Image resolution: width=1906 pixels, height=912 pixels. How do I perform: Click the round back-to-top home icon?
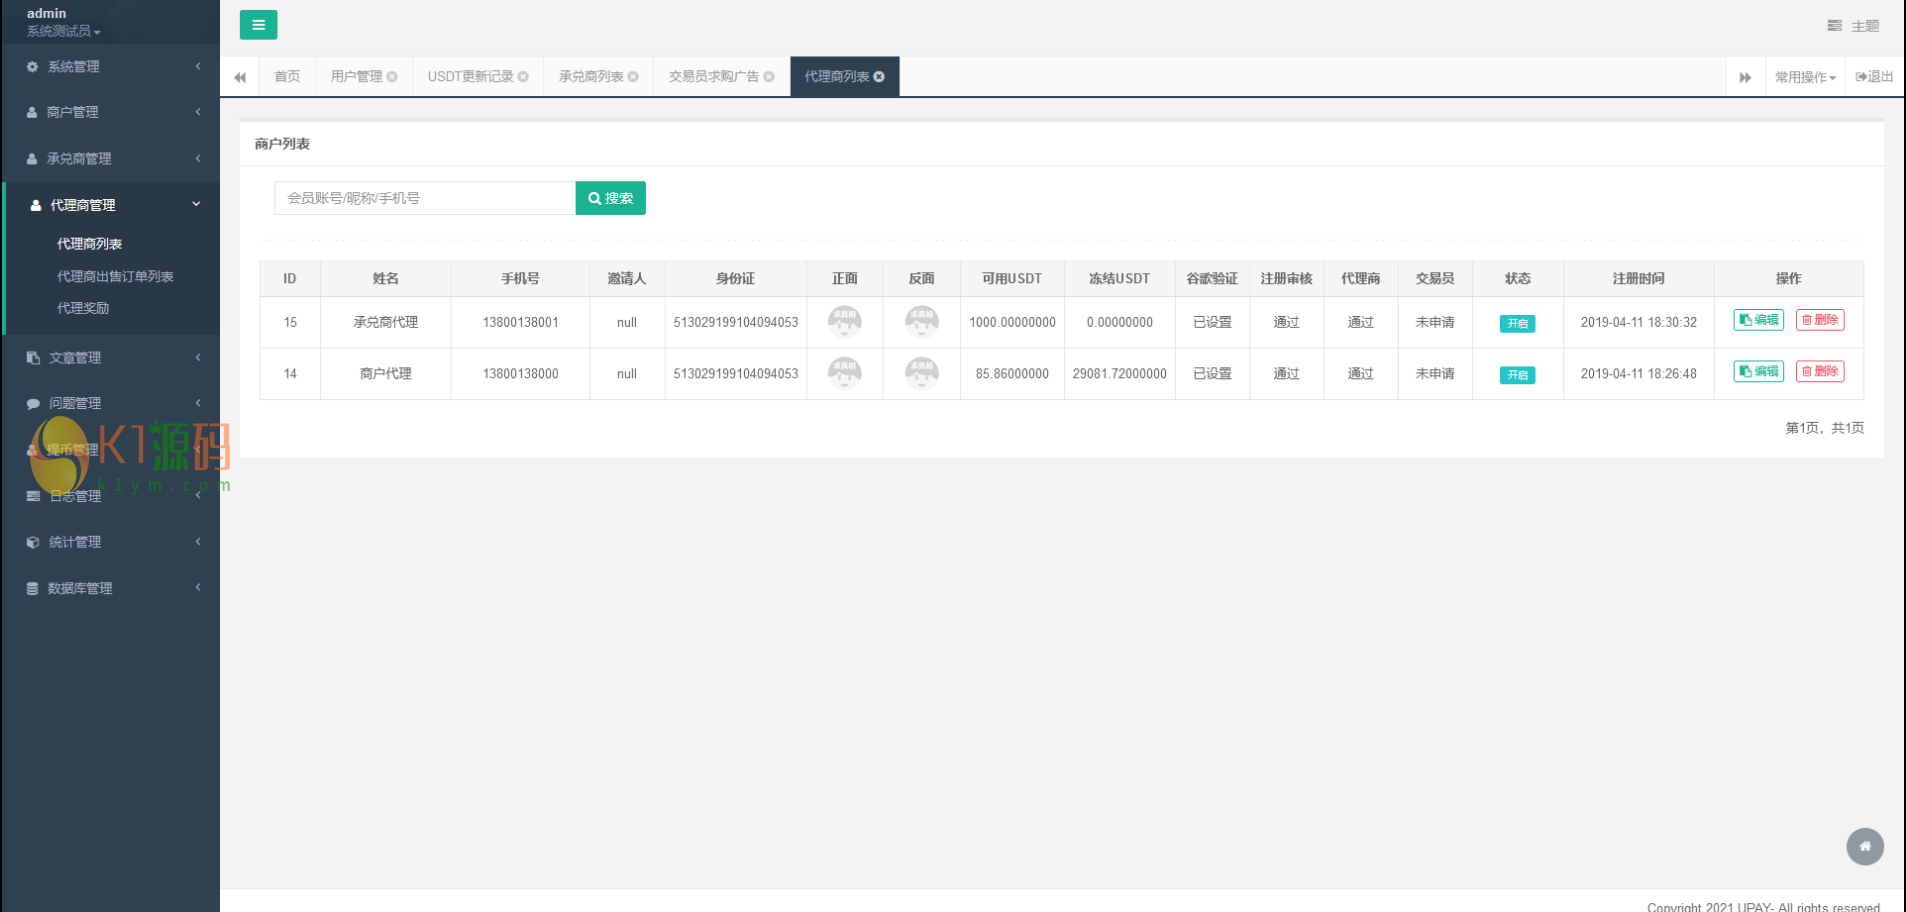1865,846
